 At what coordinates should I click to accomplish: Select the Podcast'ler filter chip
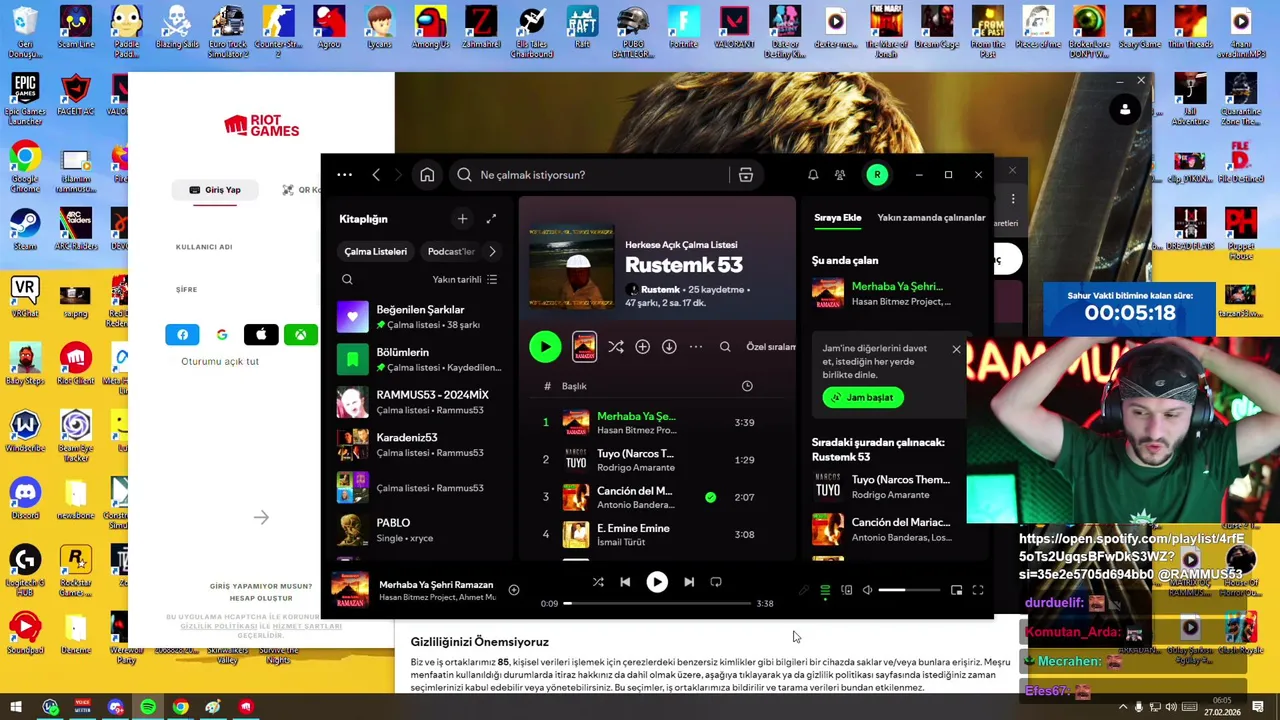[x=451, y=252]
